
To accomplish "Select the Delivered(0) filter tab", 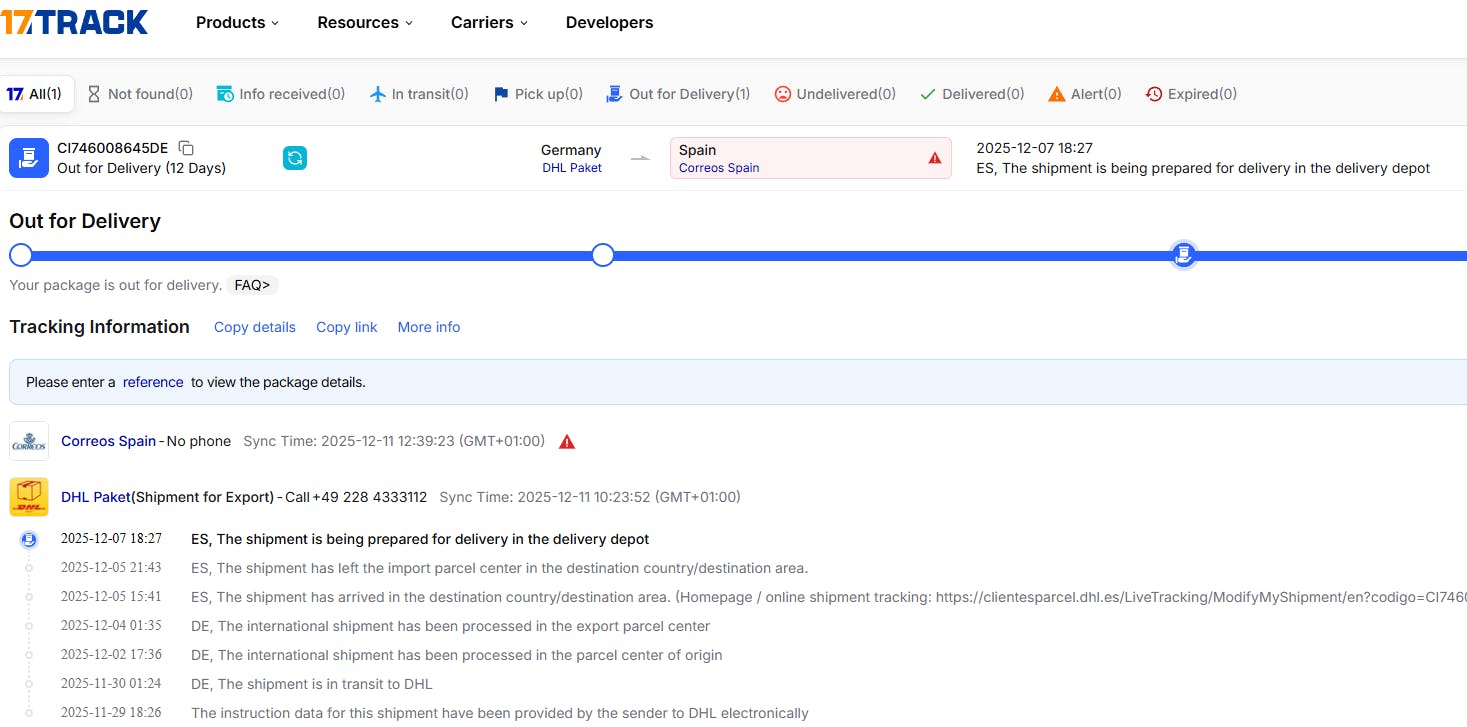I will [972, 94].
